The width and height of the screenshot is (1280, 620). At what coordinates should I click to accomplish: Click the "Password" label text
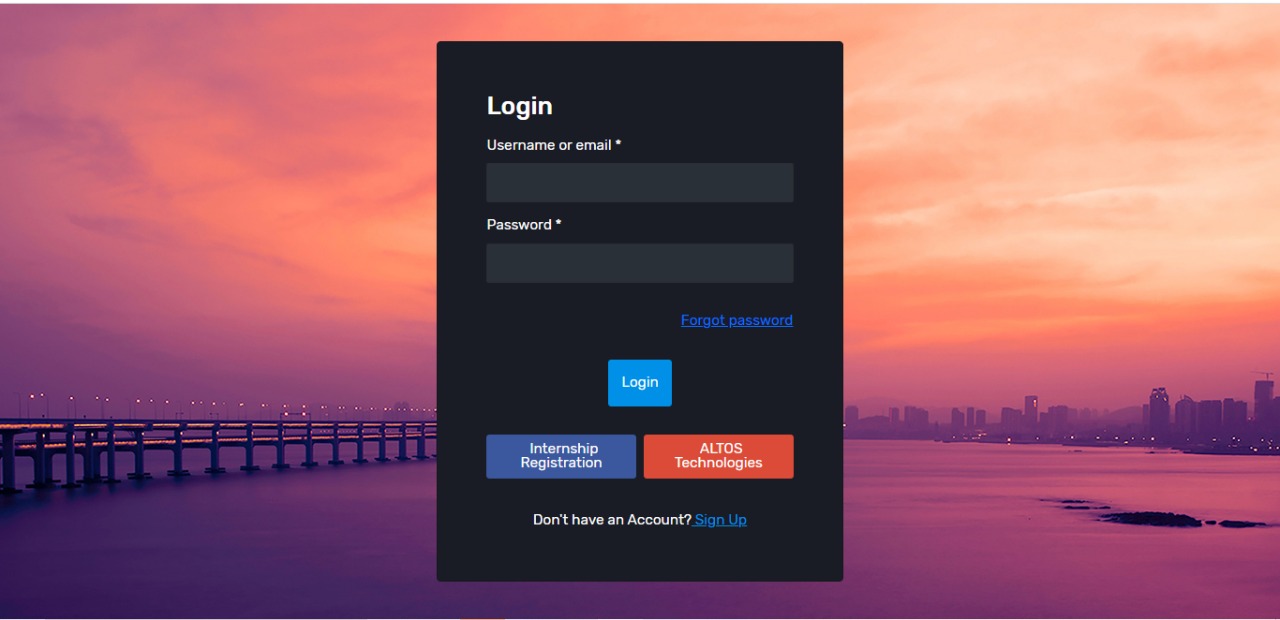pyautogui.click(x=519, y=225)
